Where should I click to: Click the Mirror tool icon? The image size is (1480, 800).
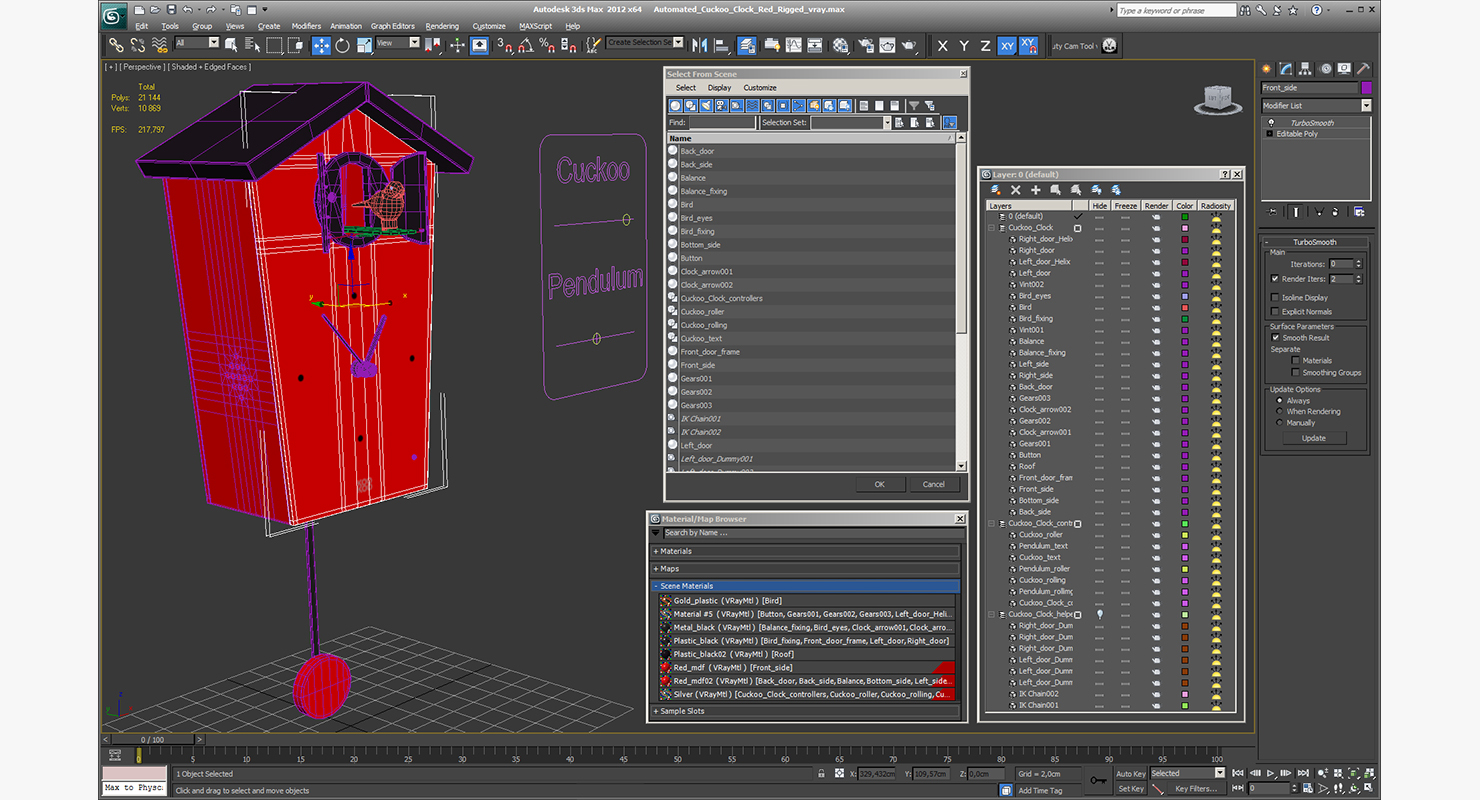click(x=700, y=45)
